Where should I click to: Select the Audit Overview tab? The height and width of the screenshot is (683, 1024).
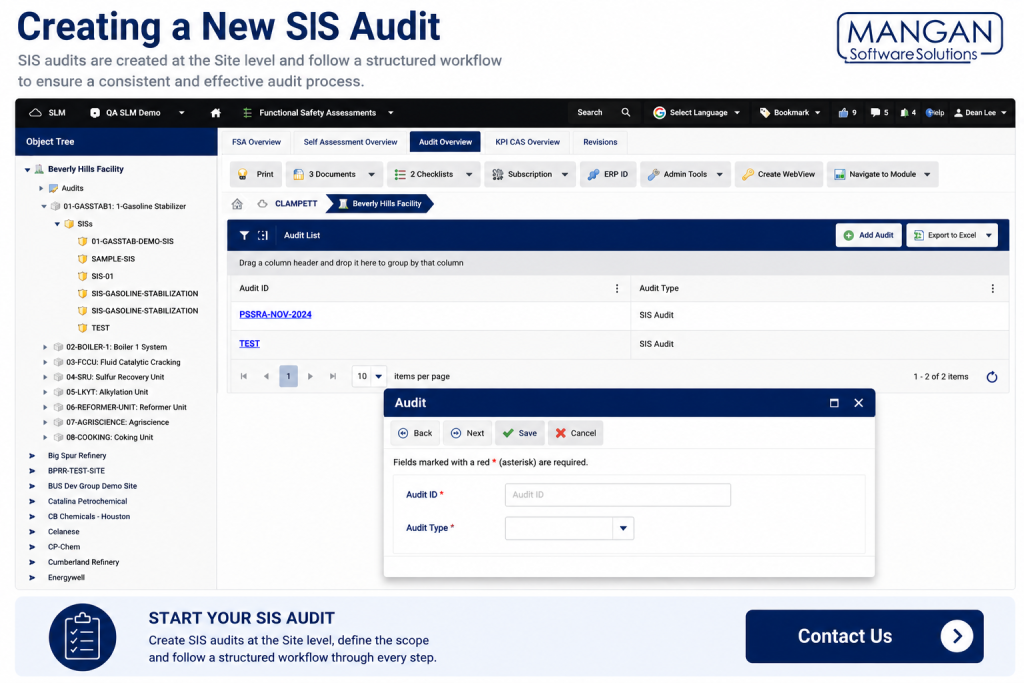(445, 142)
